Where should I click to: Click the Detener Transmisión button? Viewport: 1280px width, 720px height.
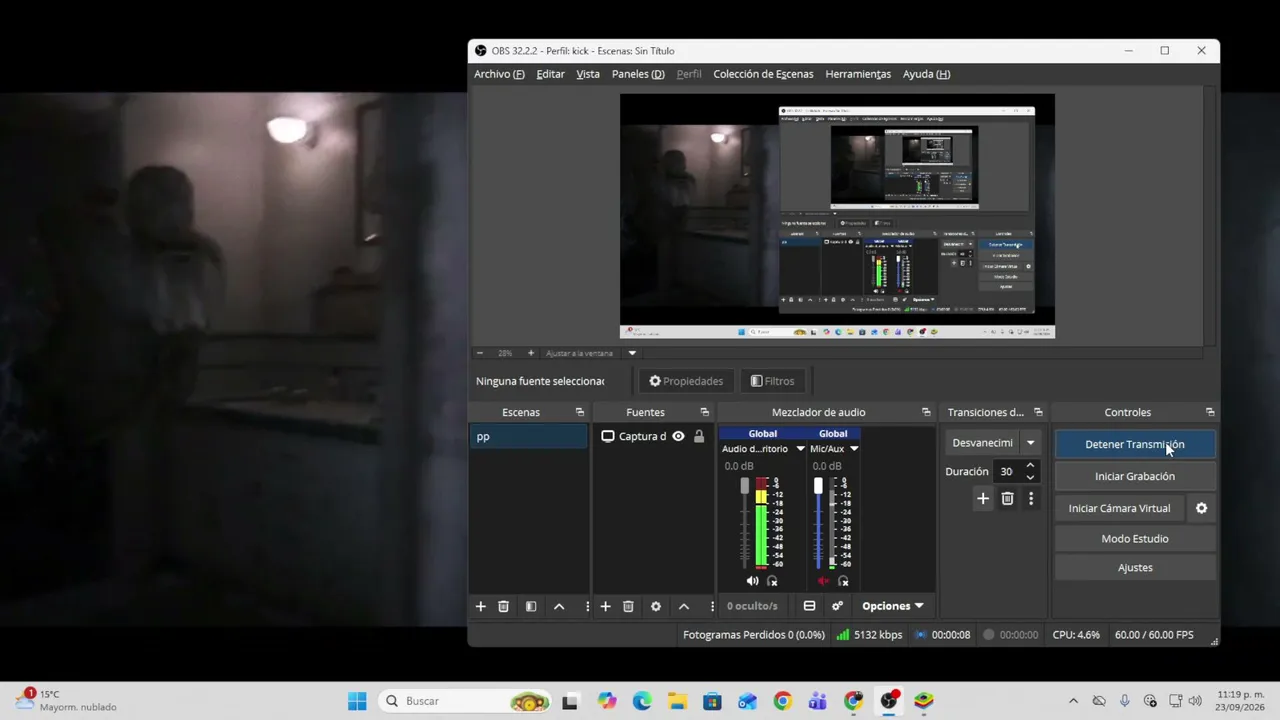(x=1135, y=444)
